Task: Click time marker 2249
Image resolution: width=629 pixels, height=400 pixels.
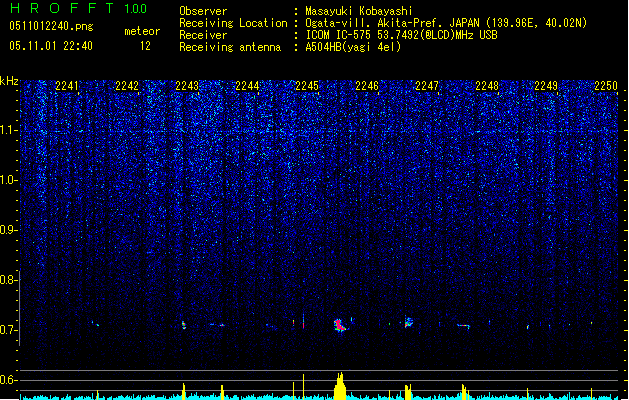Action: (x=546, y=85)
